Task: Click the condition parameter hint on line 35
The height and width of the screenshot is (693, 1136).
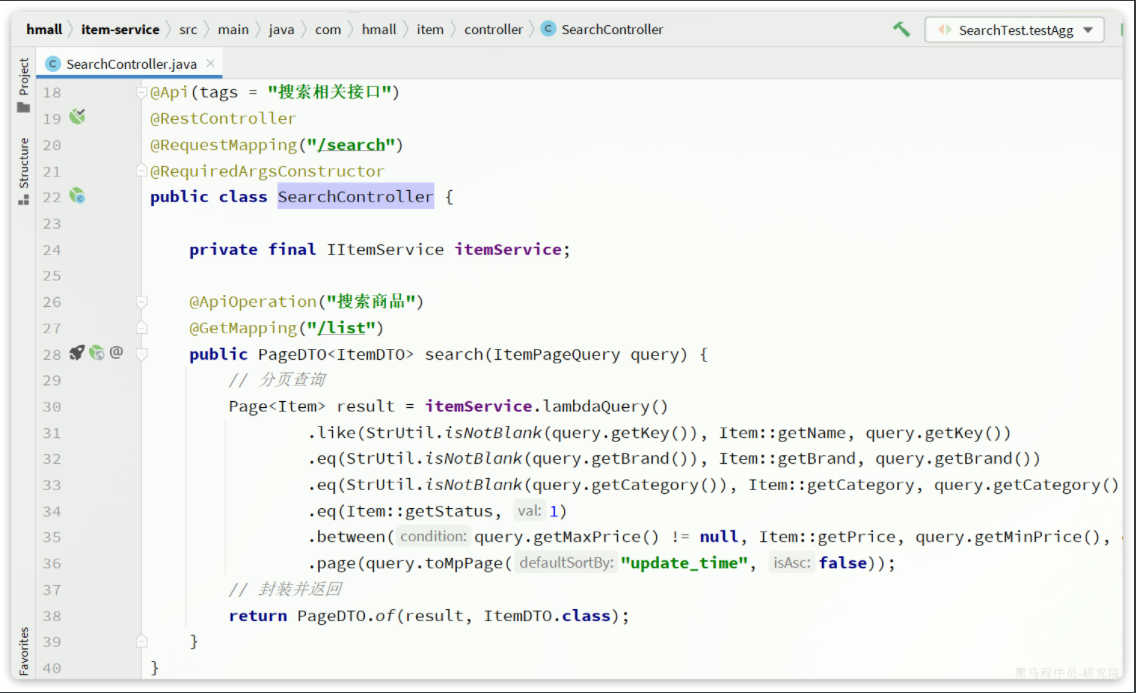Action: [433, 537]
